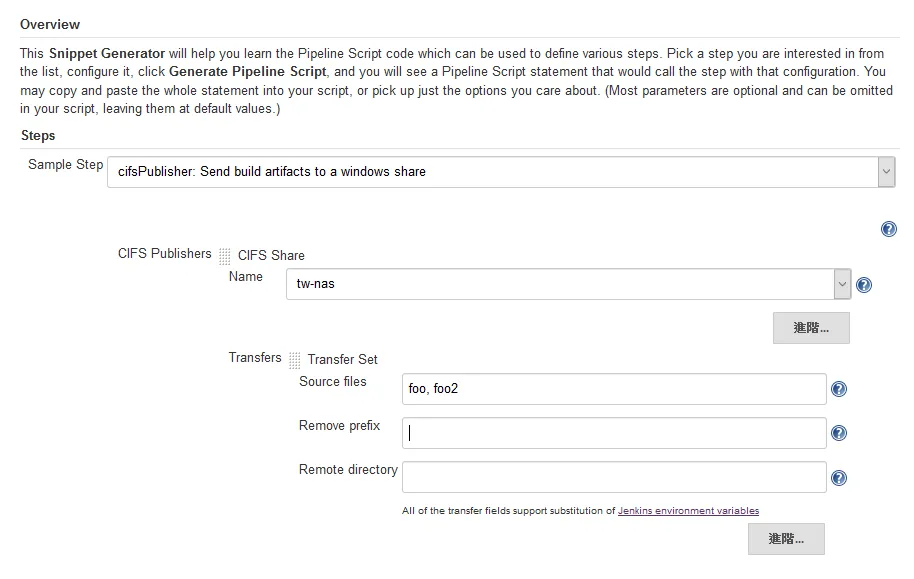Image resolution: width=914 pixels, height=579 pixels.
Task: Focus the Source files input field
Action: point(613,389)
